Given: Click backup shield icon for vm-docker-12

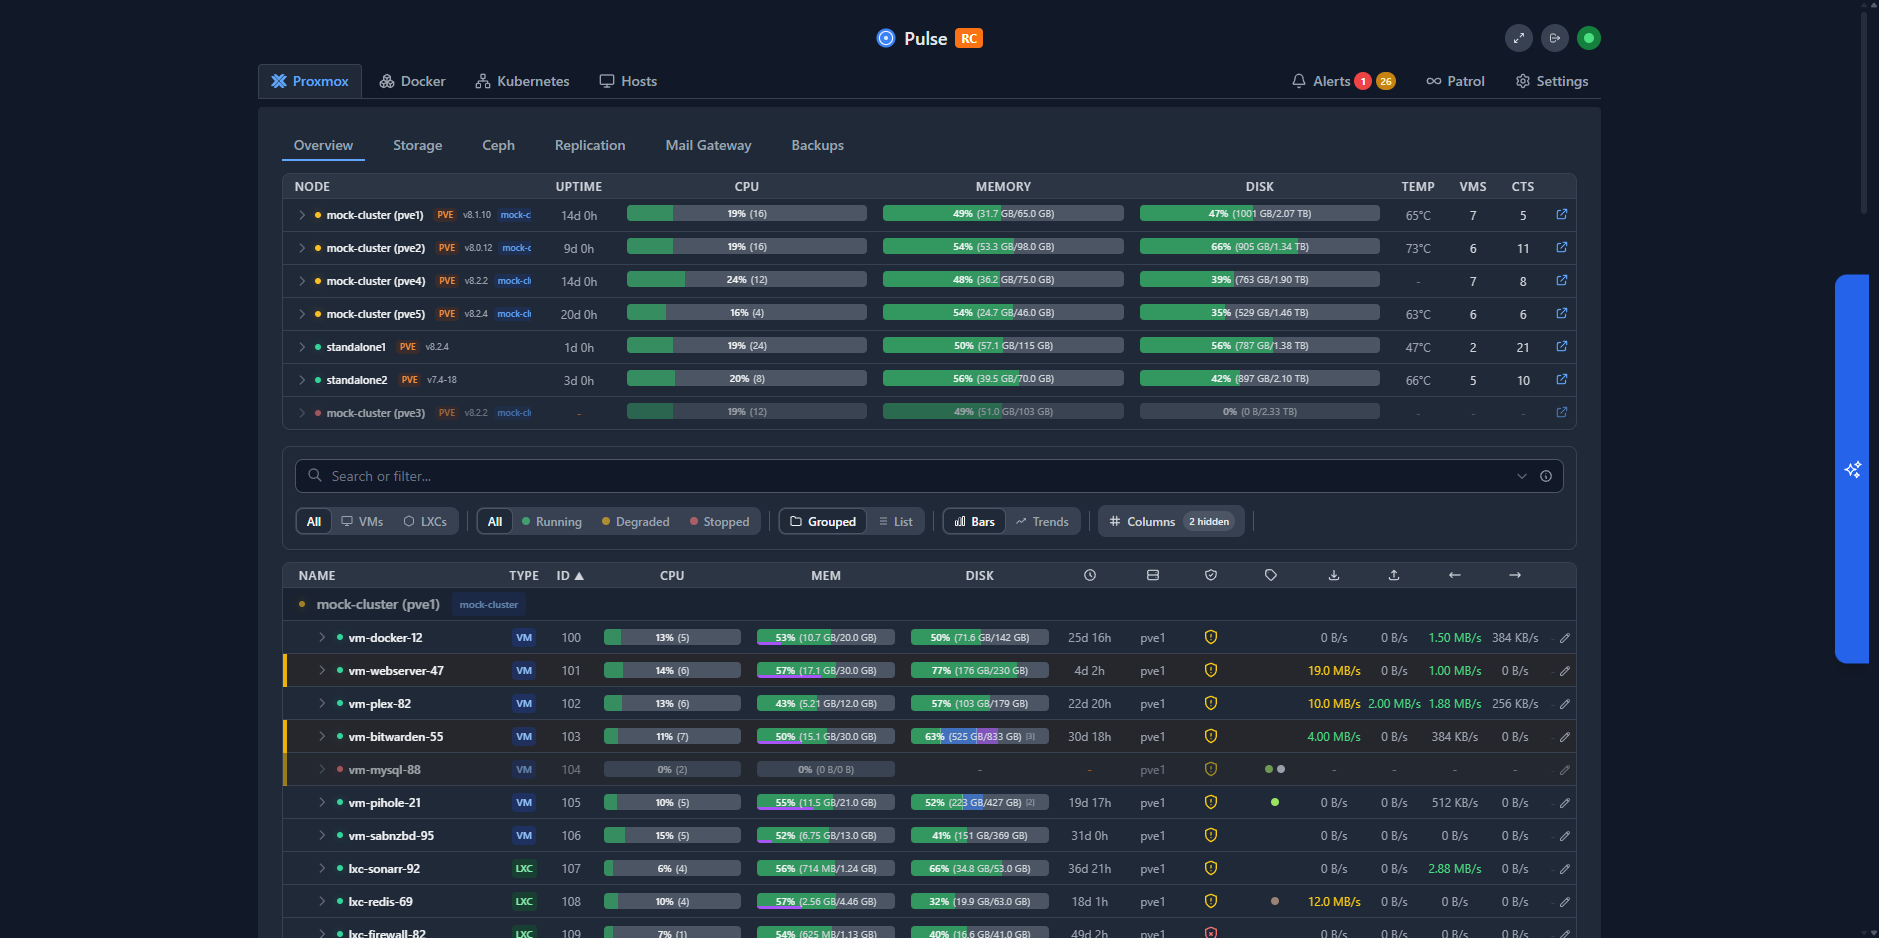Looking at the screenshot, I should (1210, 637).
